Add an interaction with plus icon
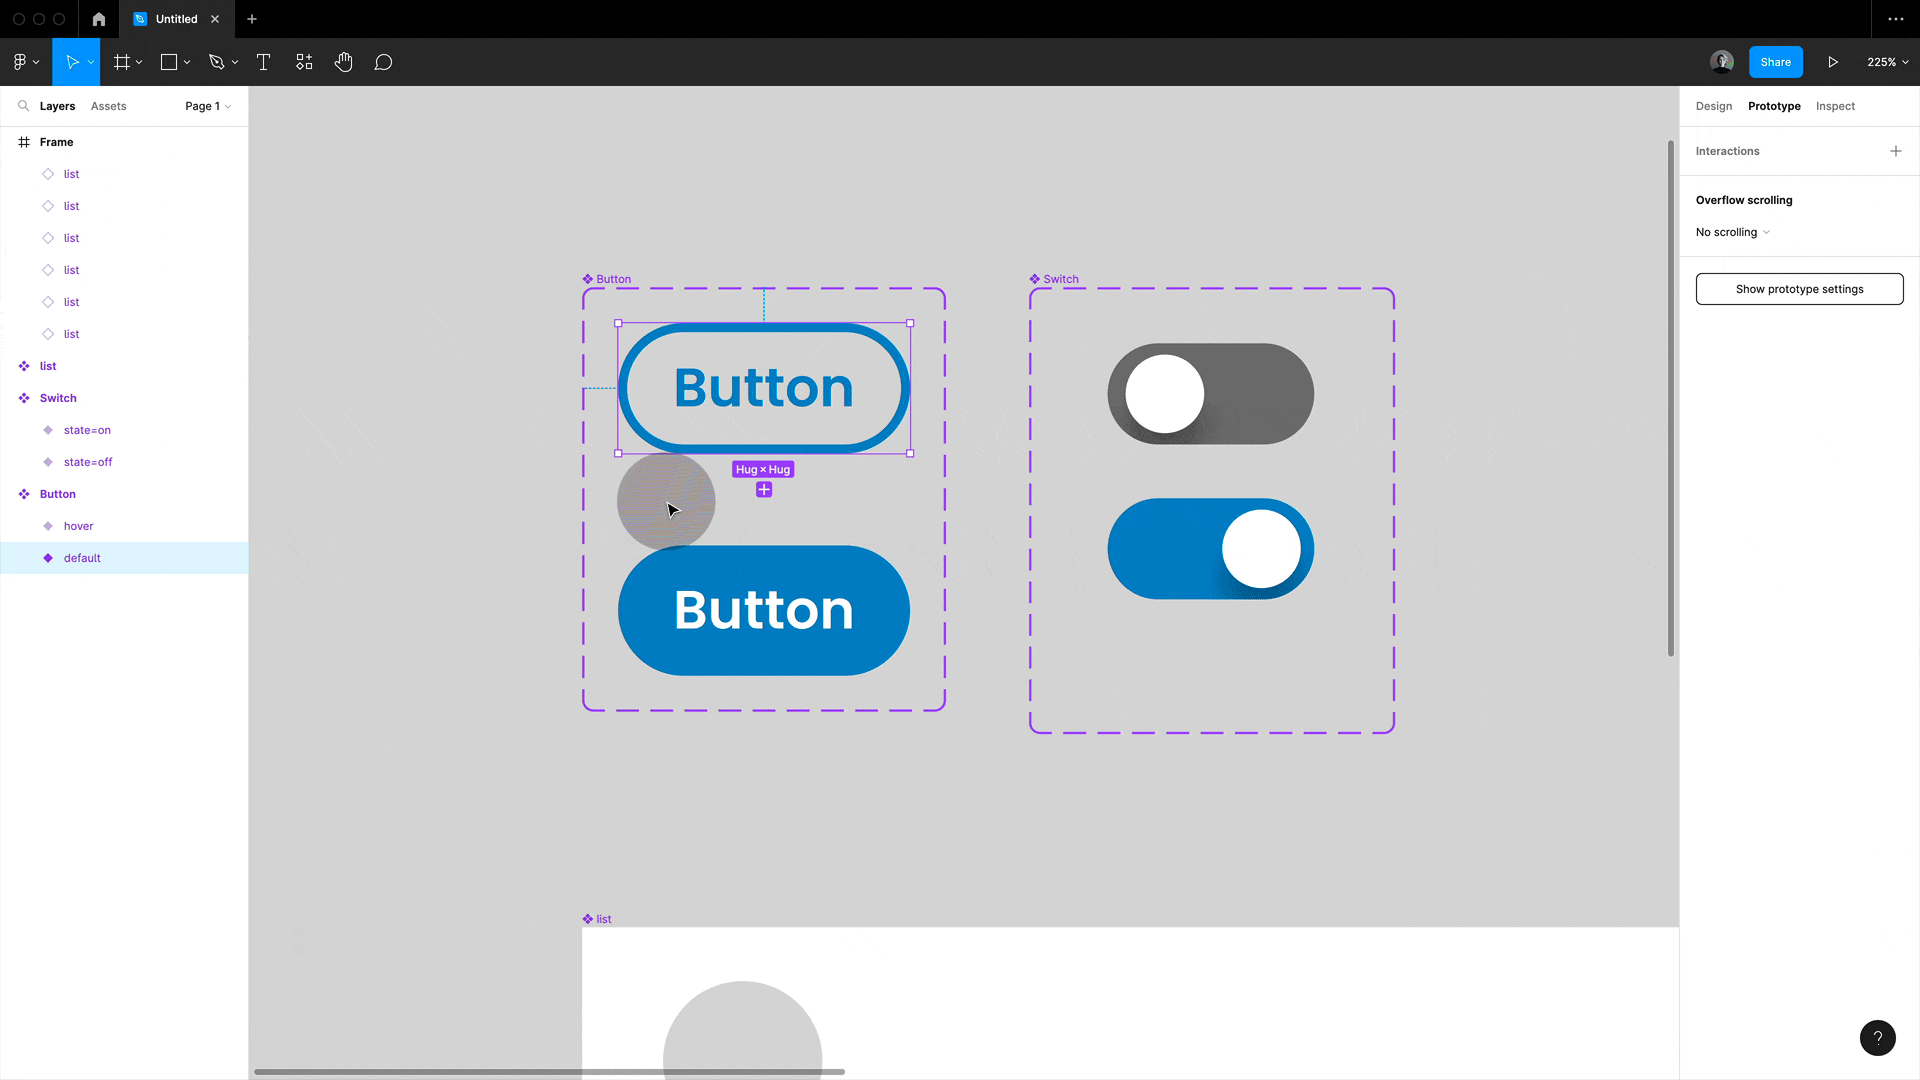Viewport: 1920px width, 1080px height. tap(1895, 151)
